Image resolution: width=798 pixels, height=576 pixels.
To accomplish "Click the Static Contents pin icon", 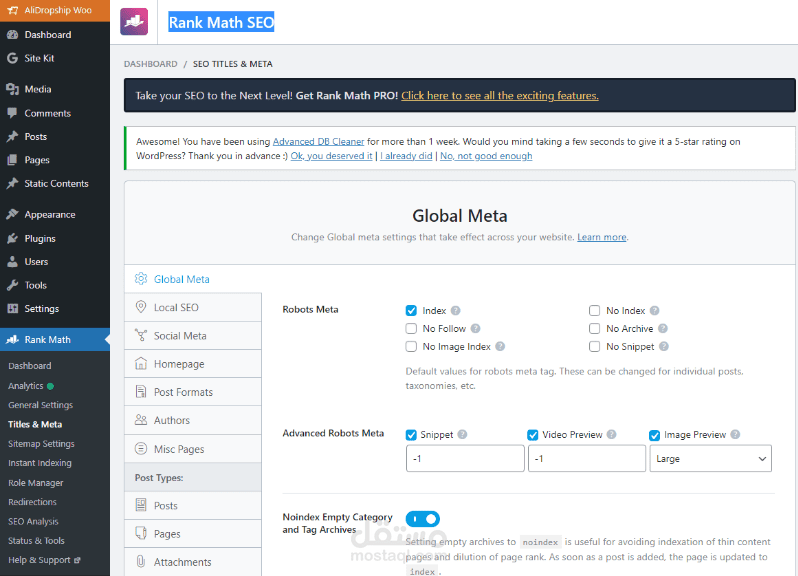I will pos(13,183).
